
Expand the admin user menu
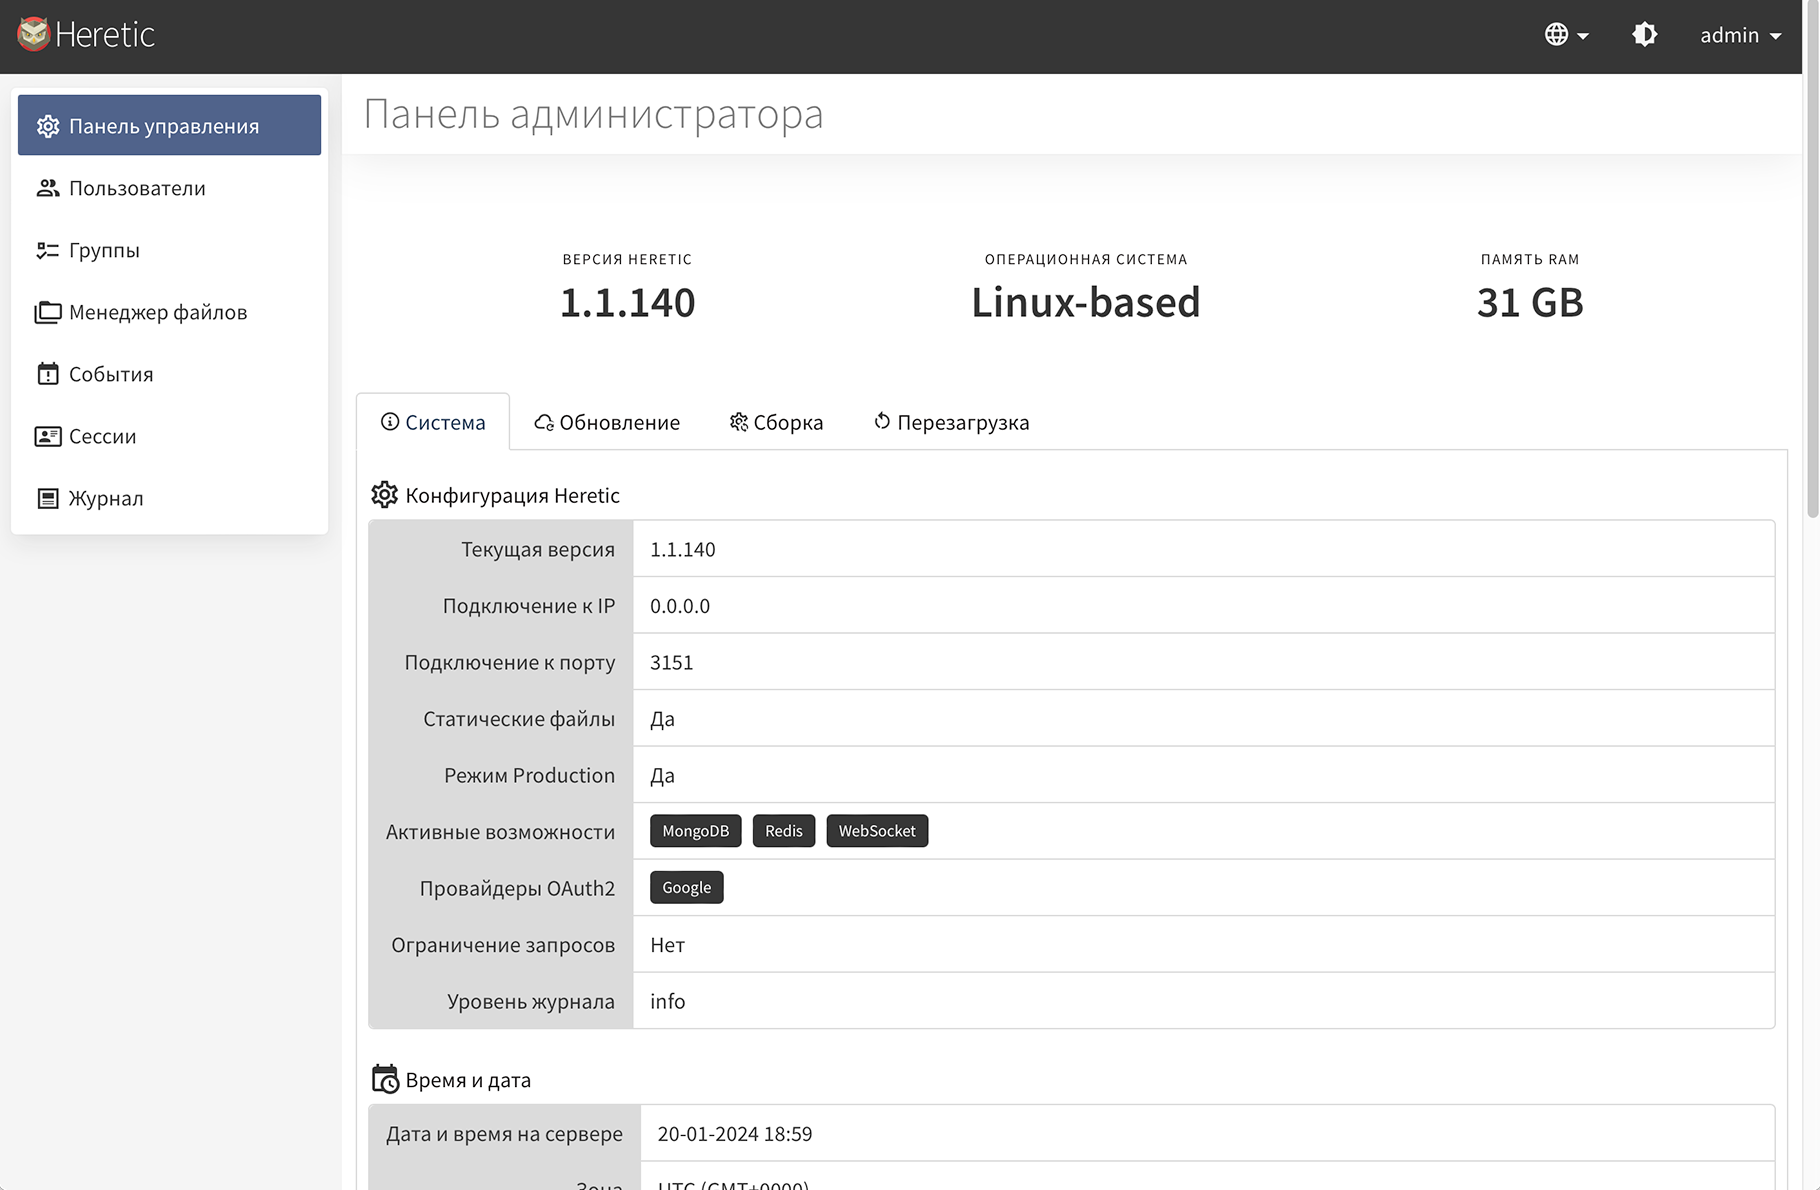point(1740,35)
